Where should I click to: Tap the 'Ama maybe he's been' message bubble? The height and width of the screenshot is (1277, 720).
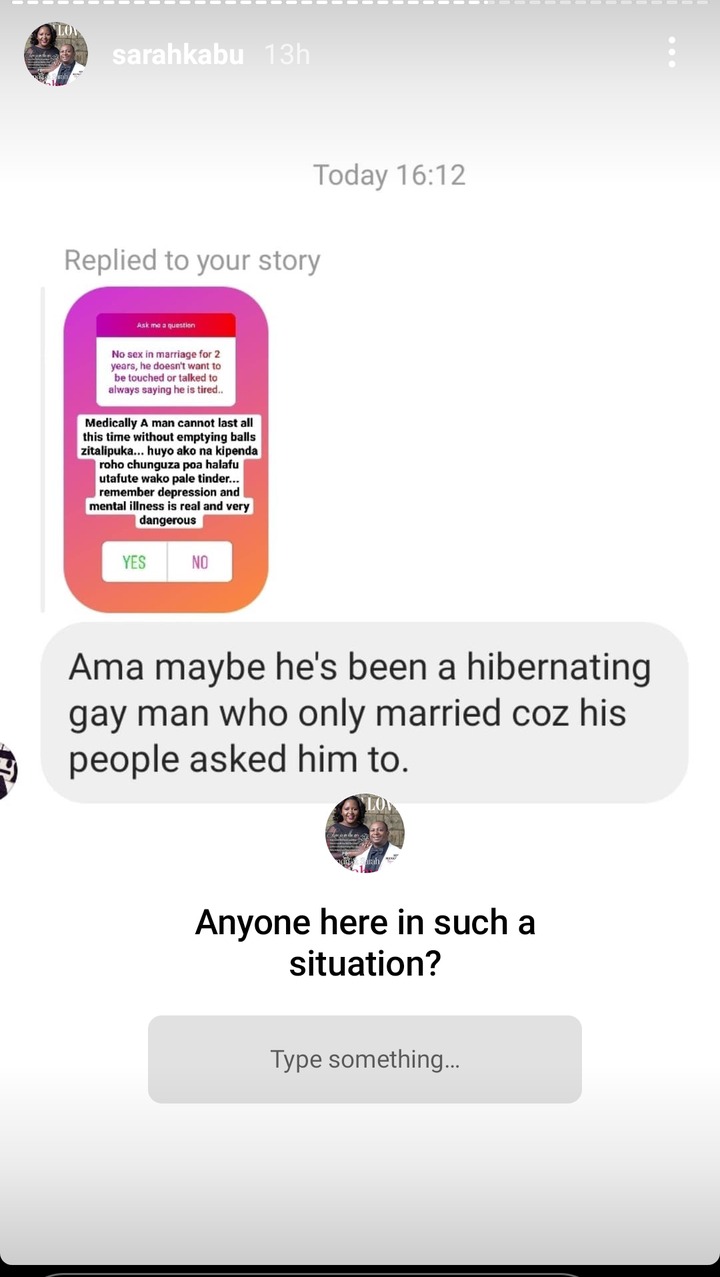pyautogui.click(x=364, y=713)
